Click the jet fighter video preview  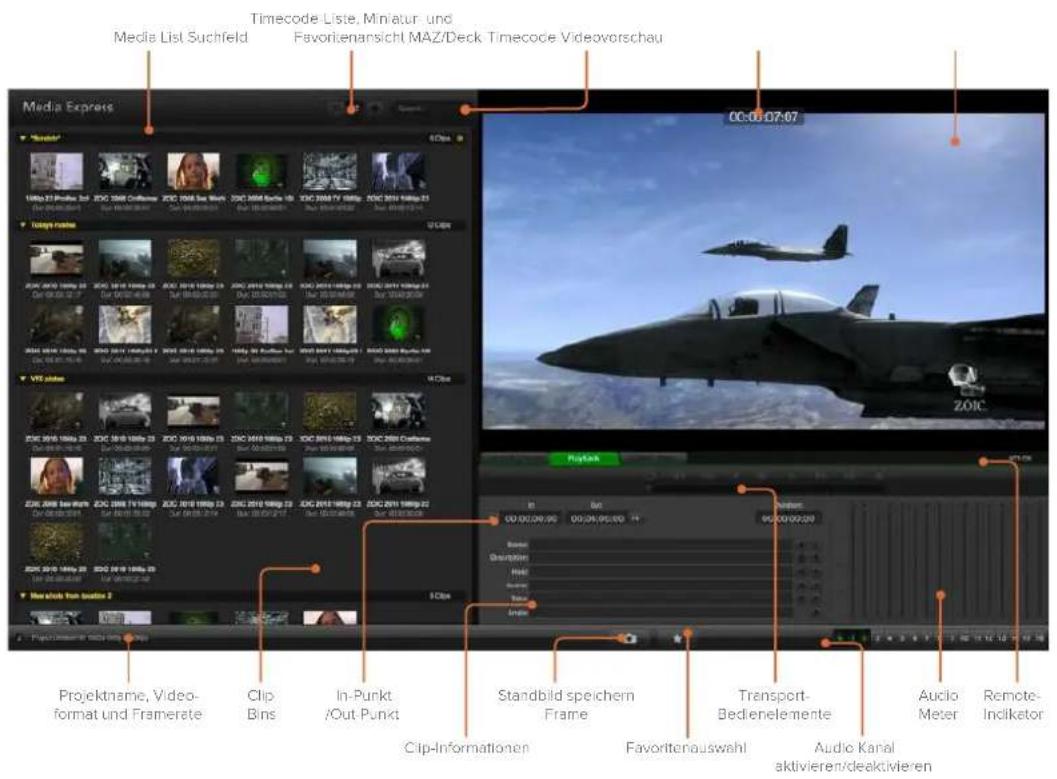click(x=763, y=271)
